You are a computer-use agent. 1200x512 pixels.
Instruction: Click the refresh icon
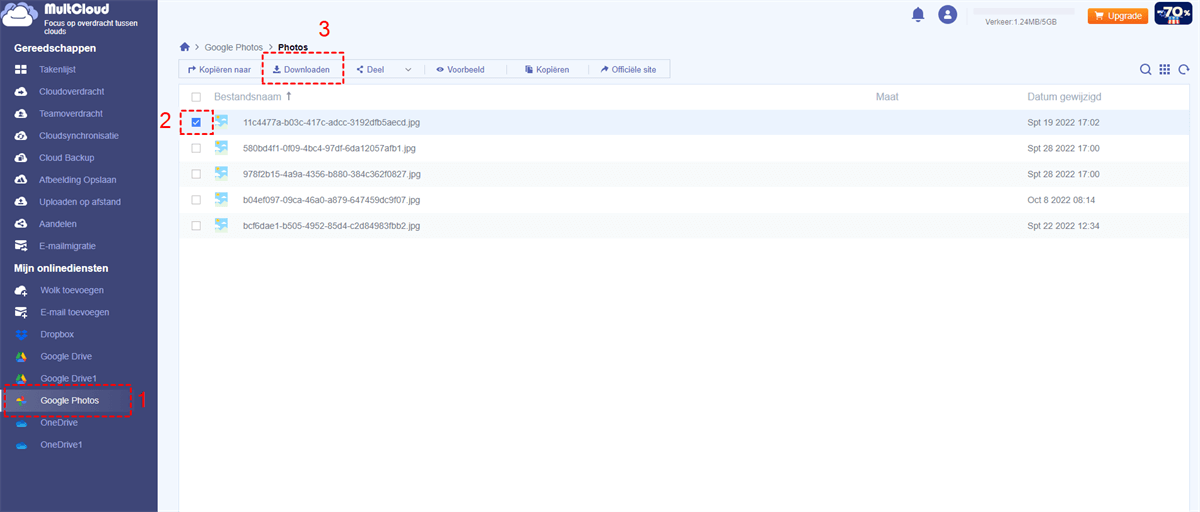1184,69
